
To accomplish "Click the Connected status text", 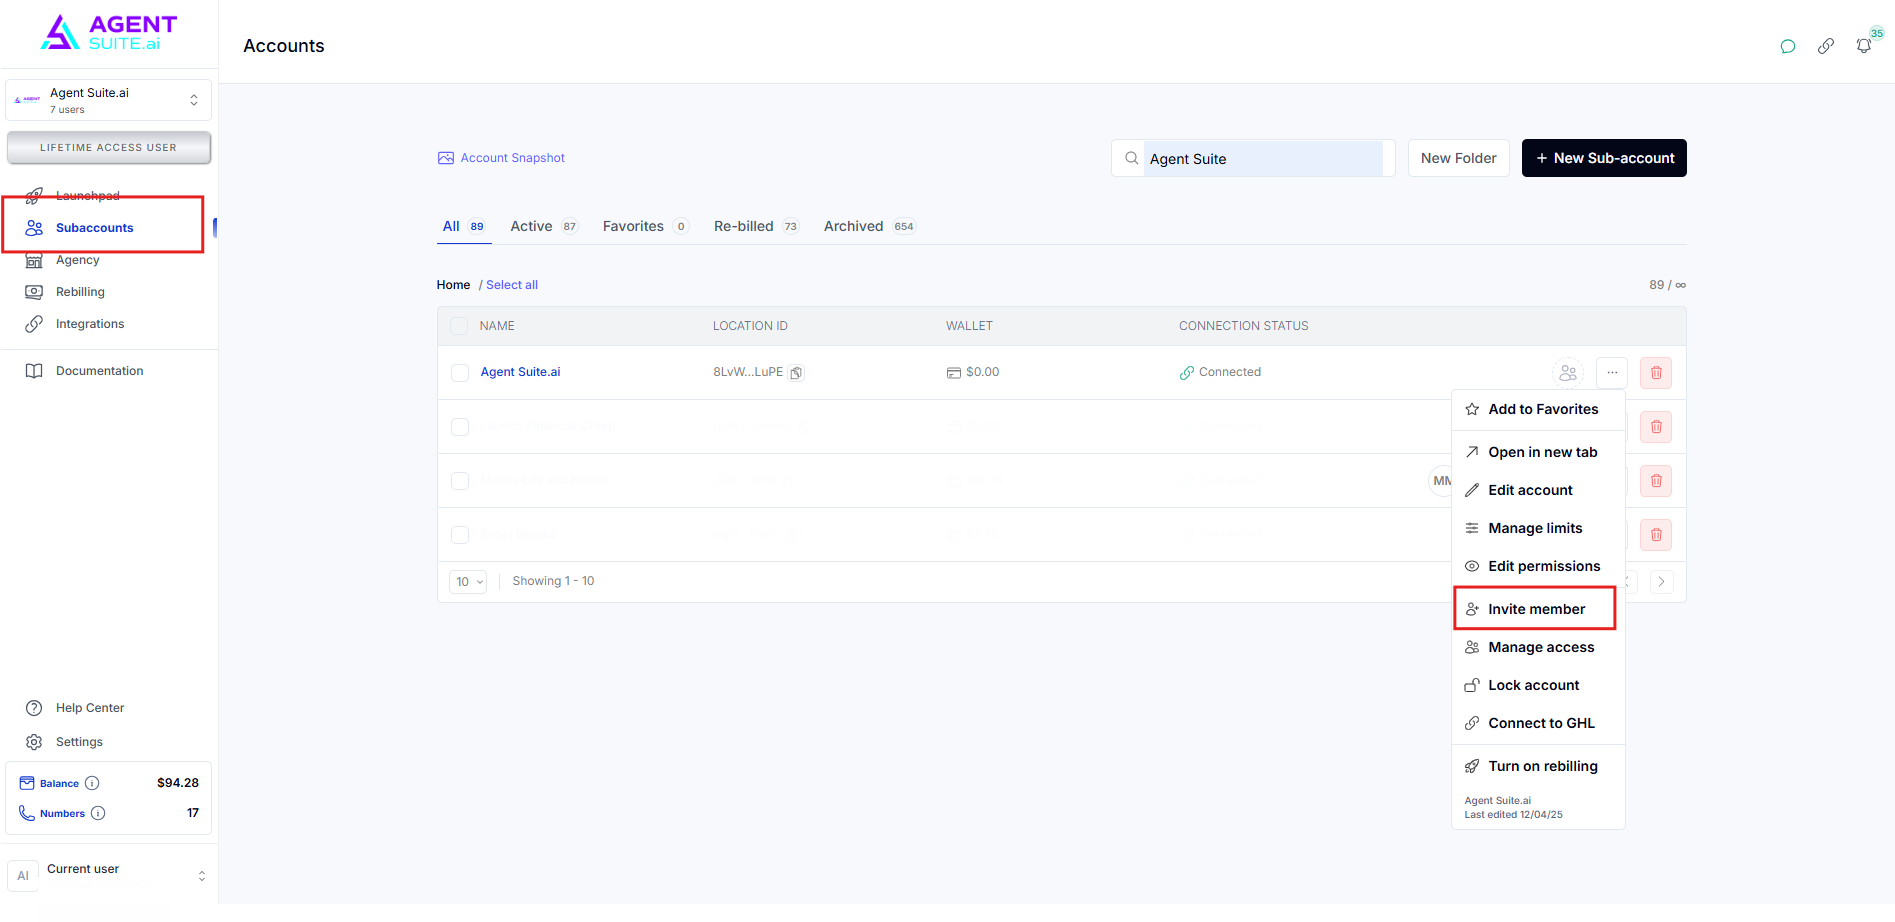I will coord(1230,372).
